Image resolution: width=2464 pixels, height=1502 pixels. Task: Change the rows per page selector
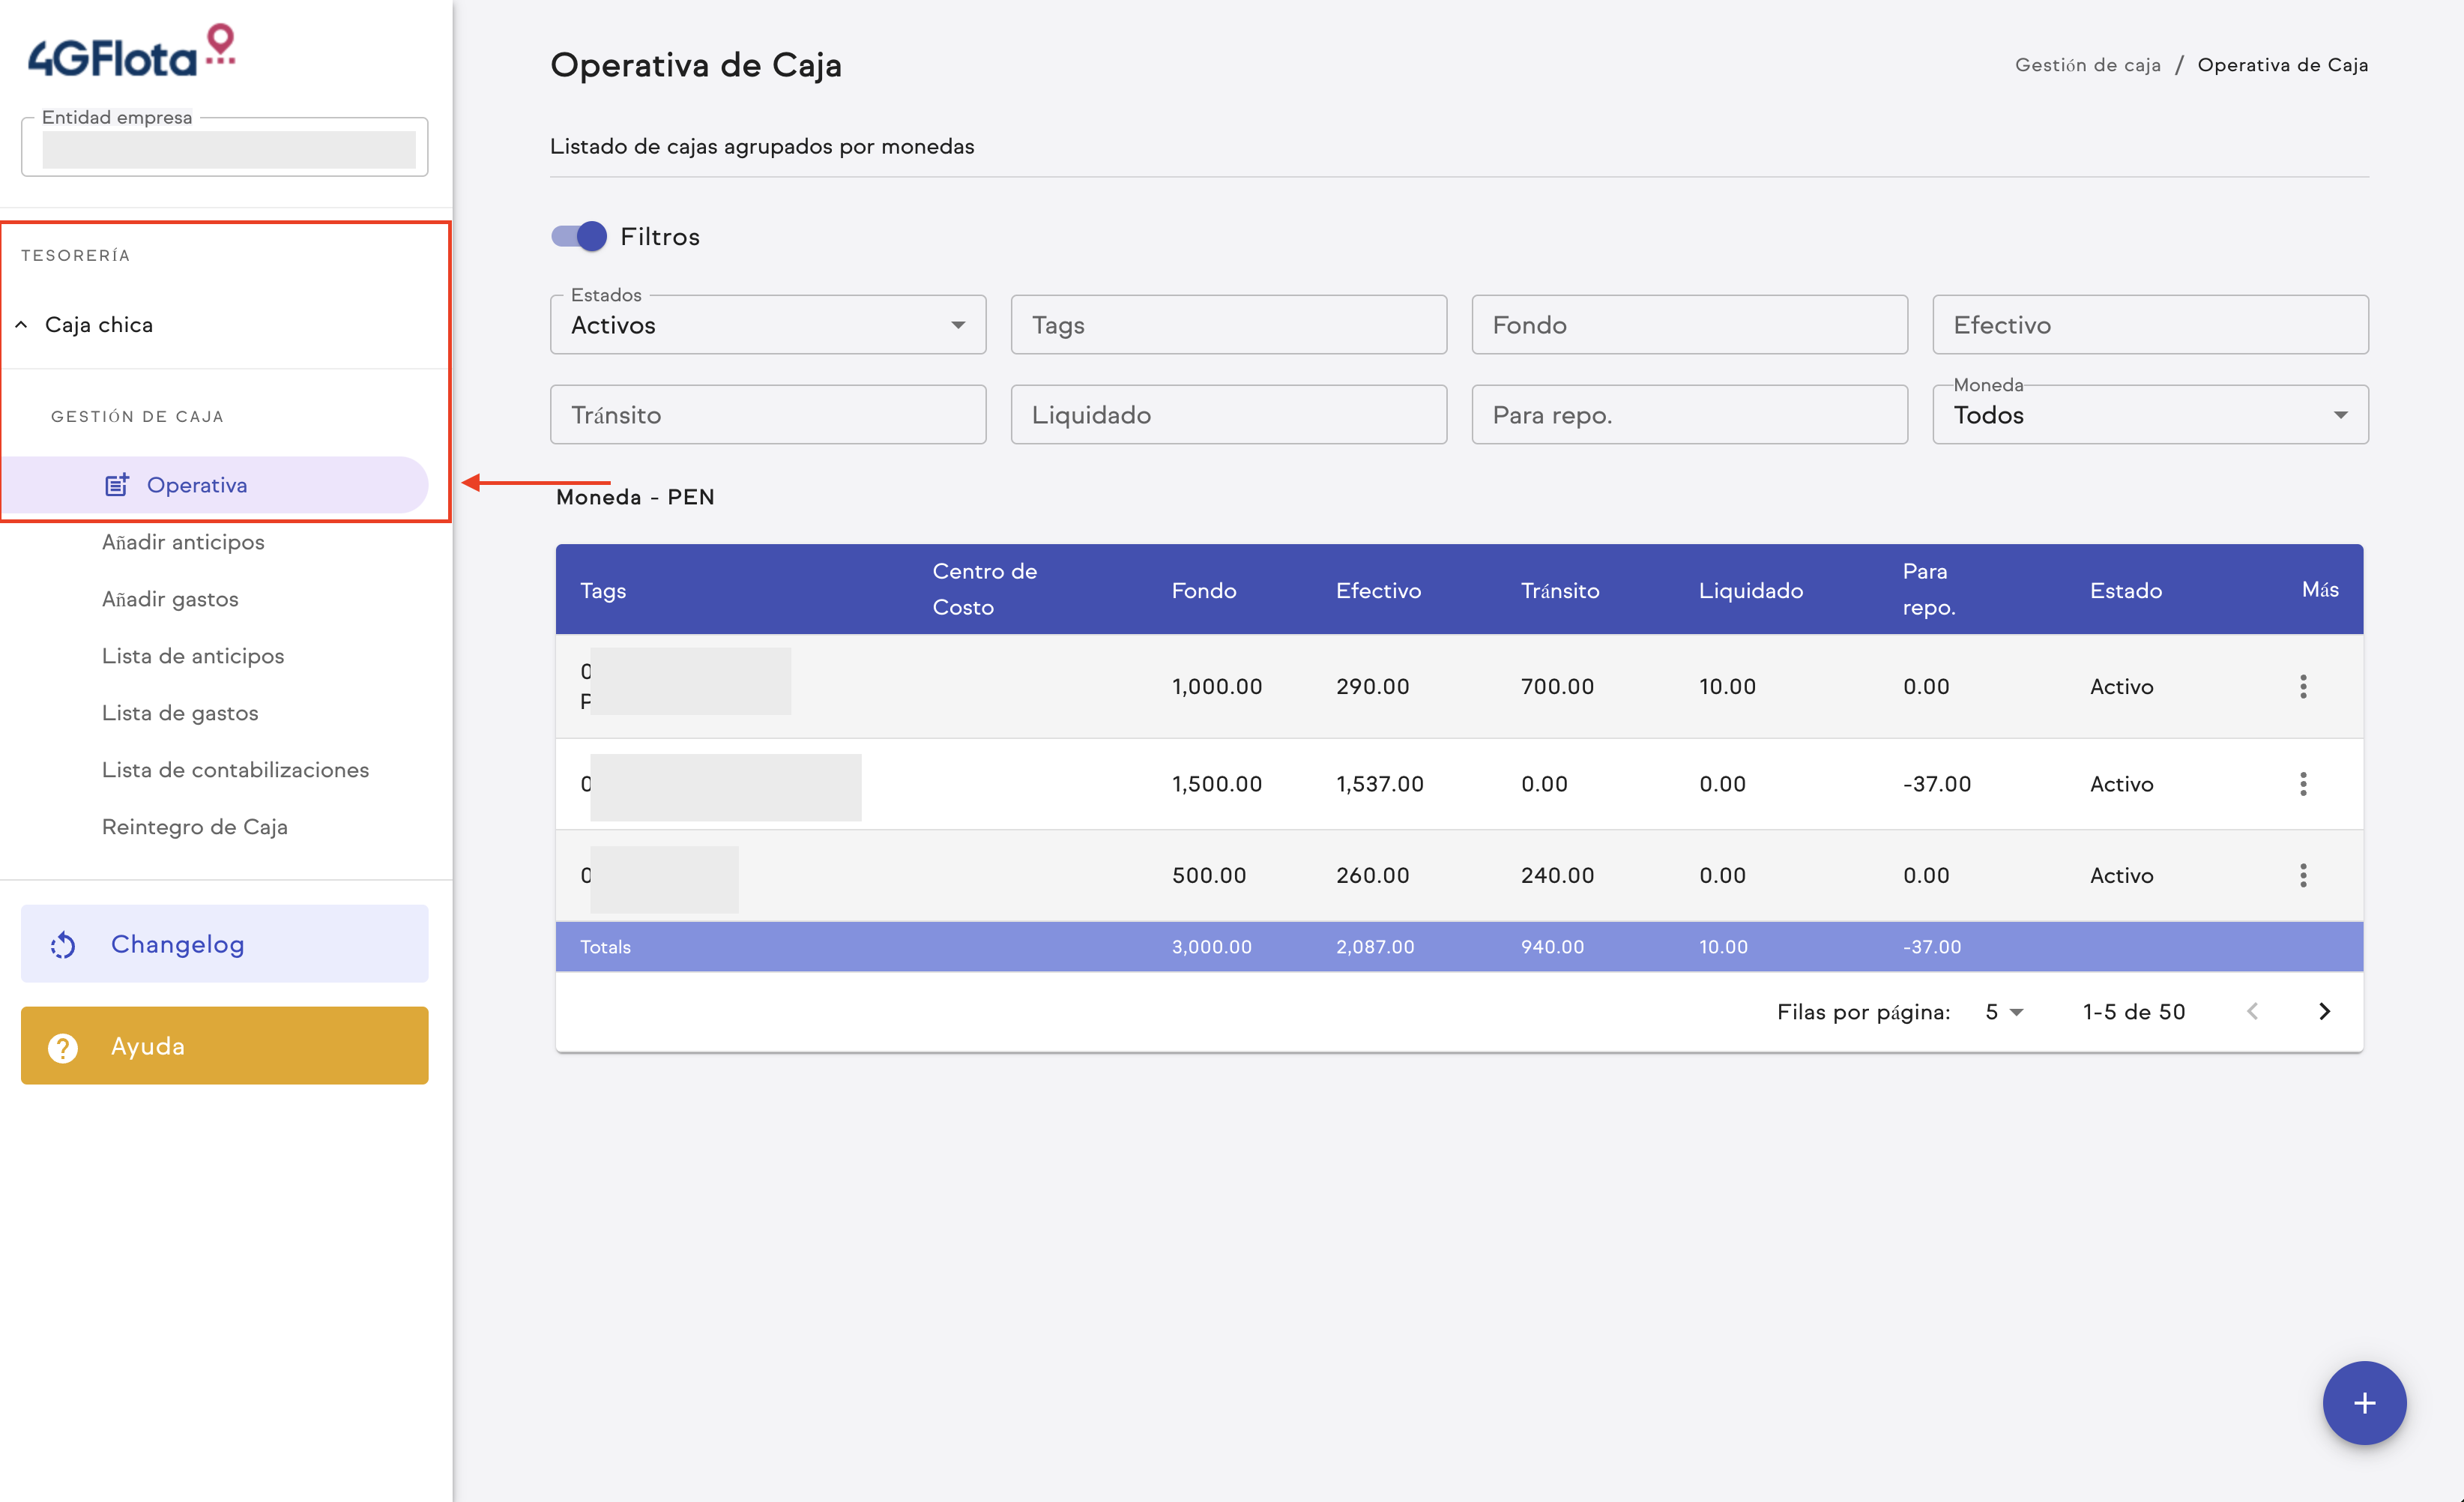tap(2004, 1012)
